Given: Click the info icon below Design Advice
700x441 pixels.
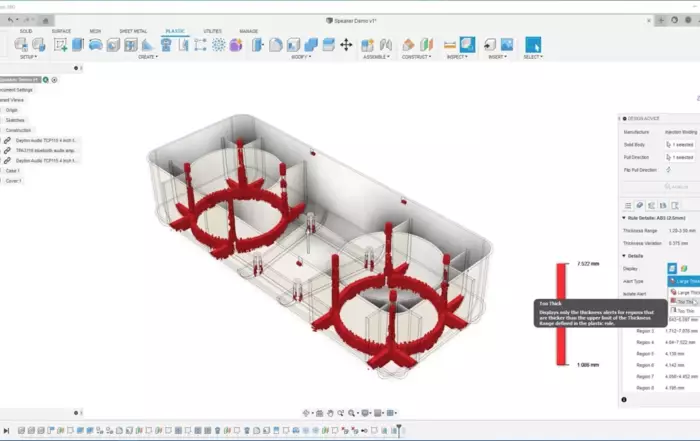Looking at the screenshot, I should [624, 399].
